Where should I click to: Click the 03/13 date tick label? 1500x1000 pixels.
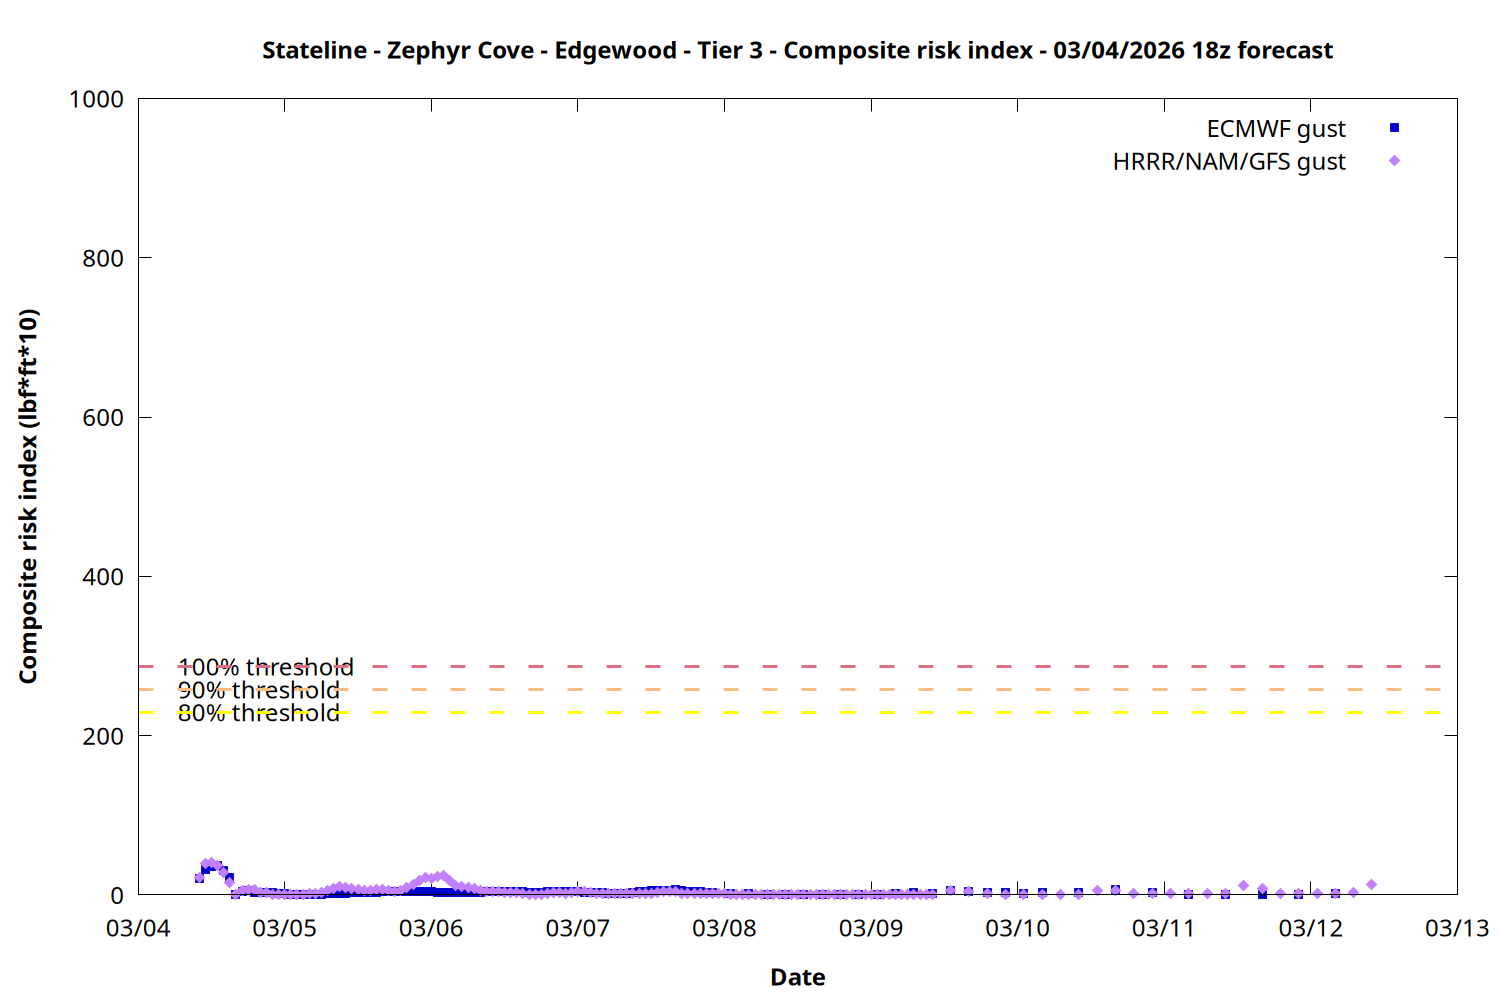click(1456, 928)
